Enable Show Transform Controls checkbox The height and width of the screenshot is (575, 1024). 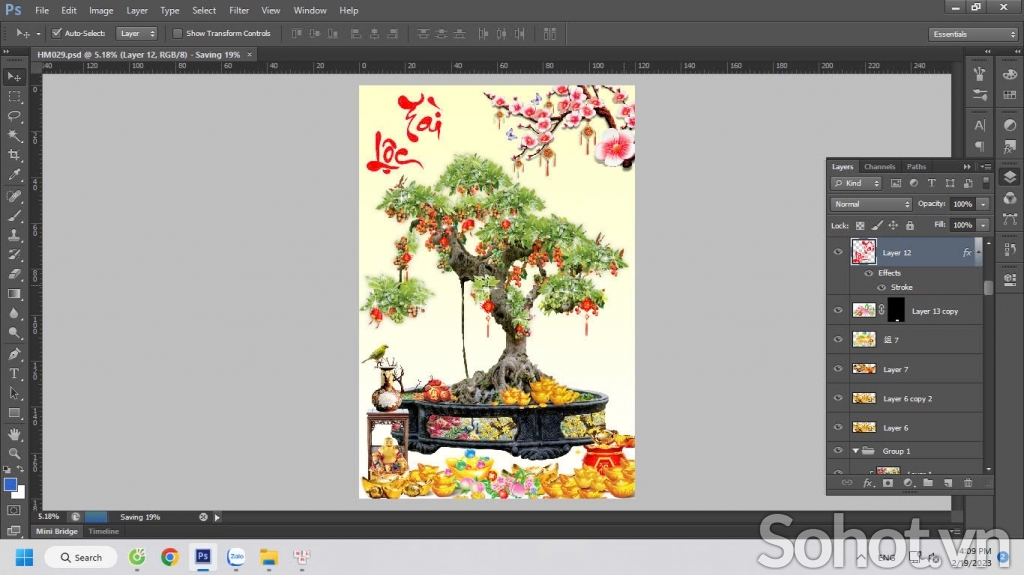(177, 33)
